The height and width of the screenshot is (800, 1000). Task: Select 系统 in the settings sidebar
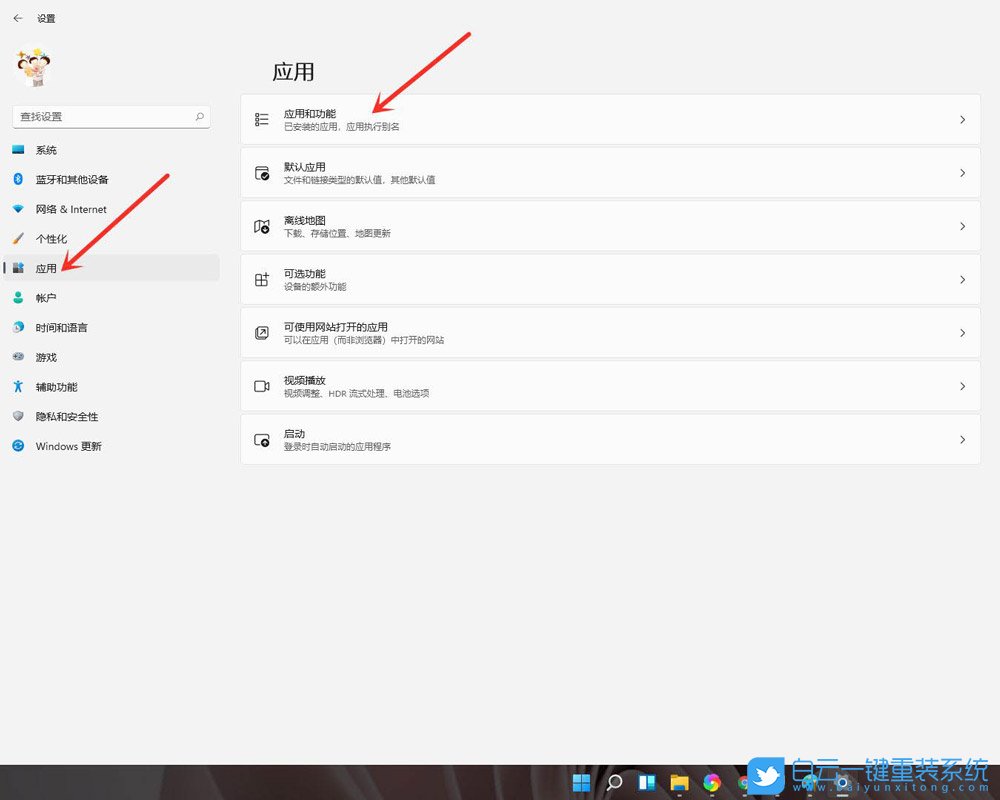pos(46,150)
